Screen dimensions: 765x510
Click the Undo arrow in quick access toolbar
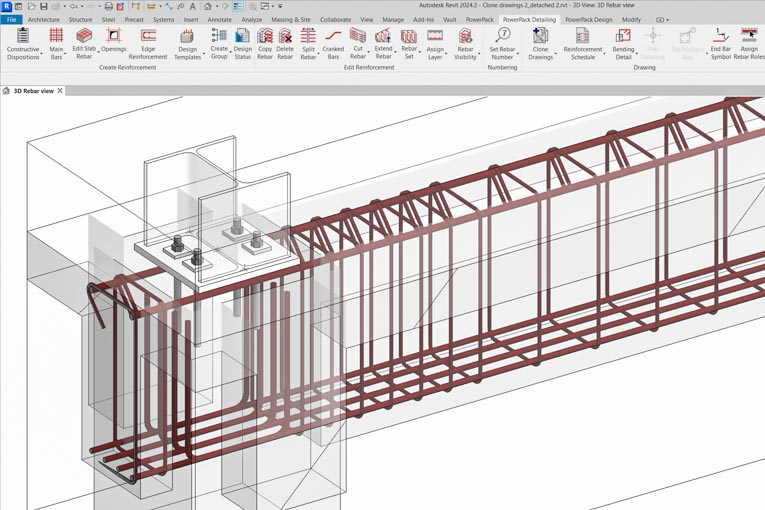click(x=73, y=6)
